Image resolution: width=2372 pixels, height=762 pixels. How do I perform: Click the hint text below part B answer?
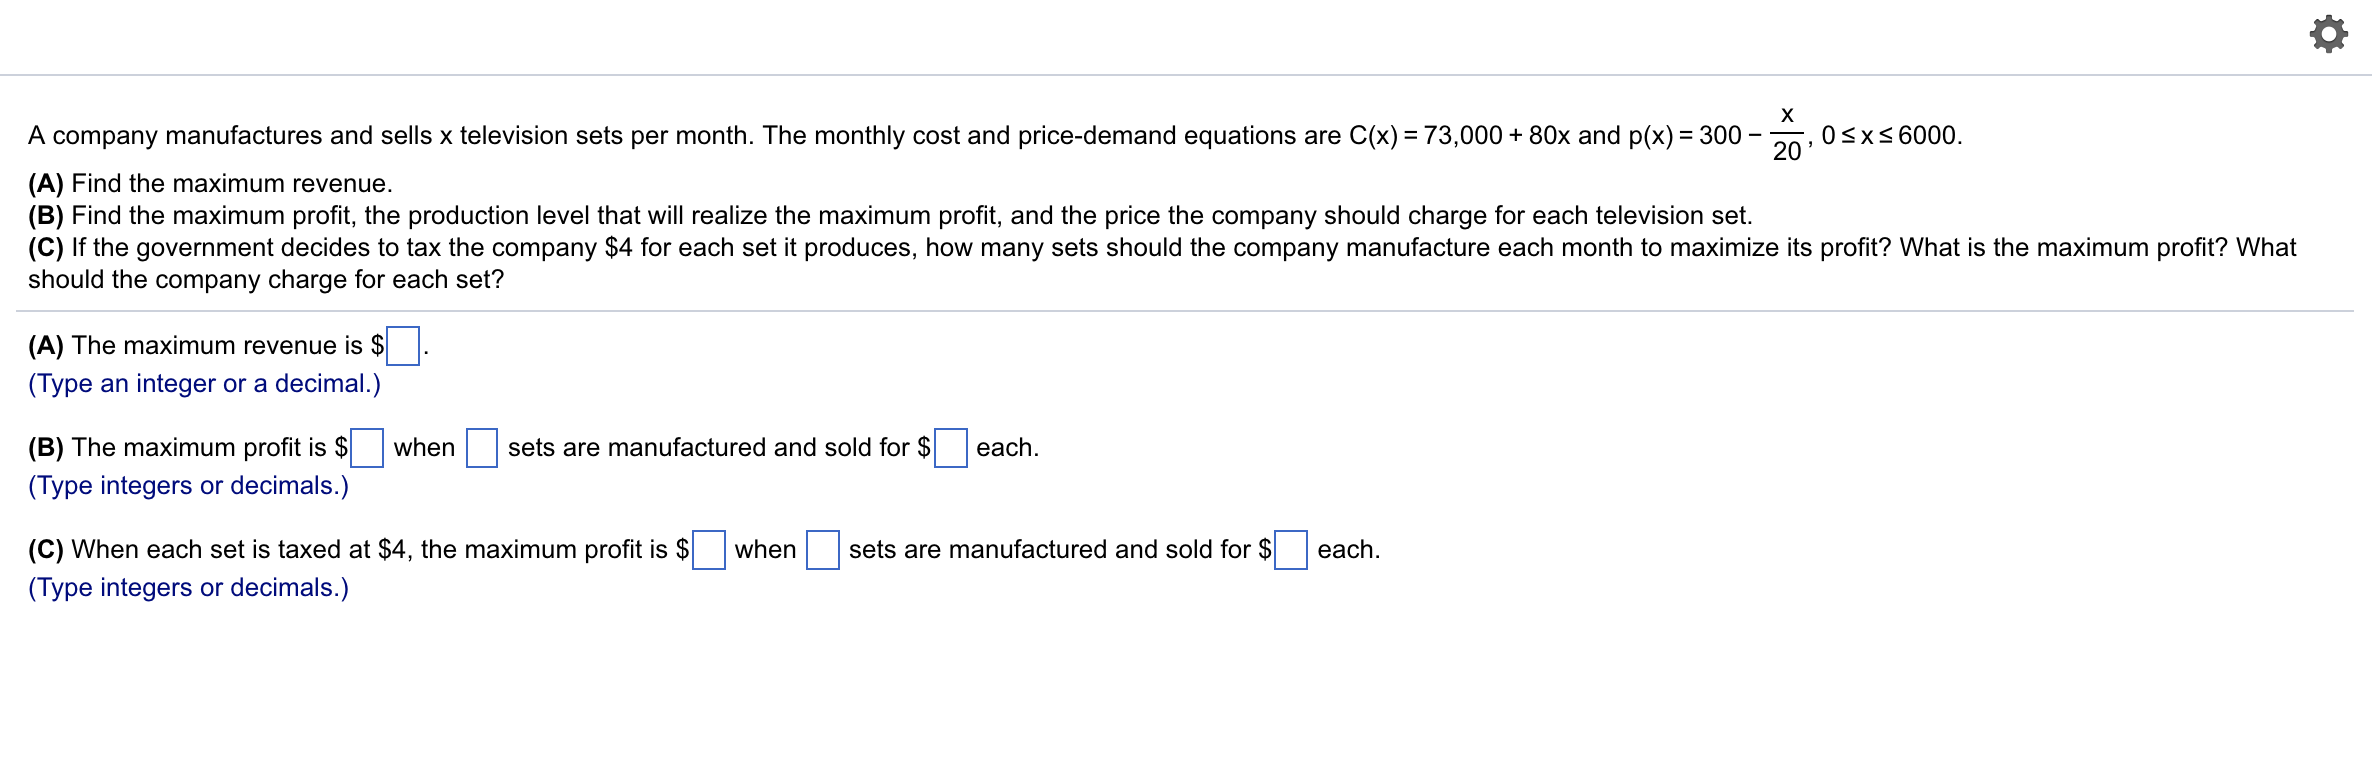(x=188, y=486)
